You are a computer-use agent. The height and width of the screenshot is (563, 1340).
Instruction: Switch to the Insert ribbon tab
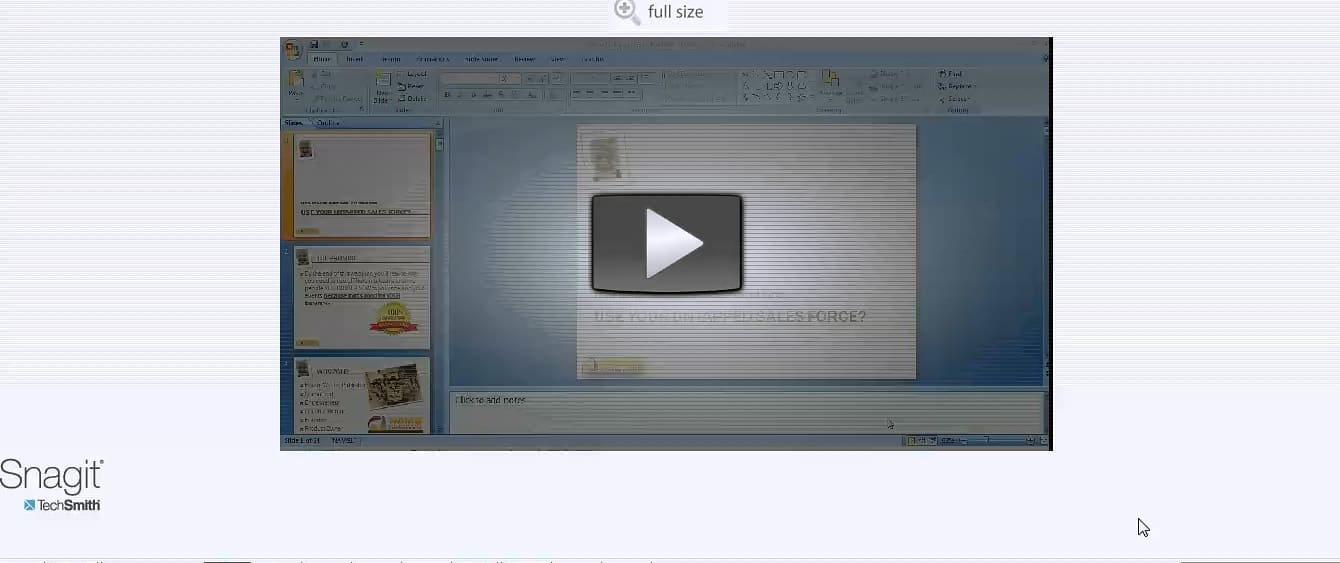pyautogui.click(x=355, y=59)
